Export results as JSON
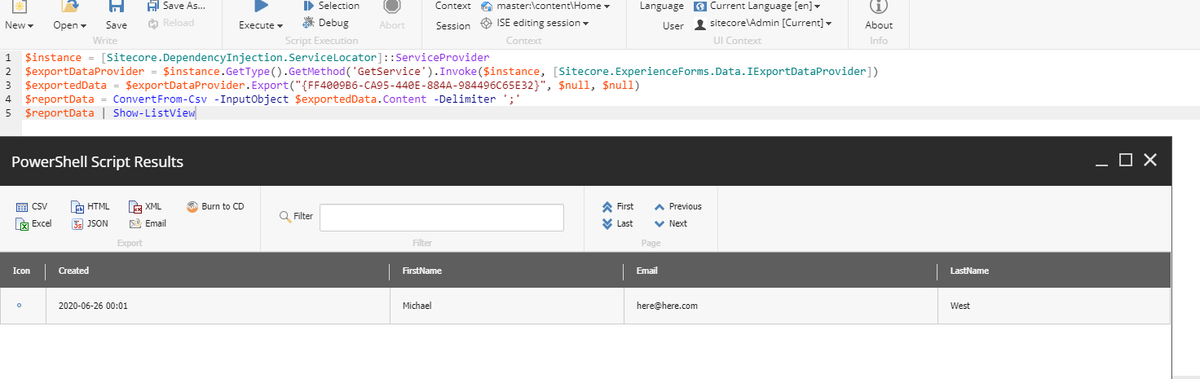 pyautogui.click(x=90, y=223)
